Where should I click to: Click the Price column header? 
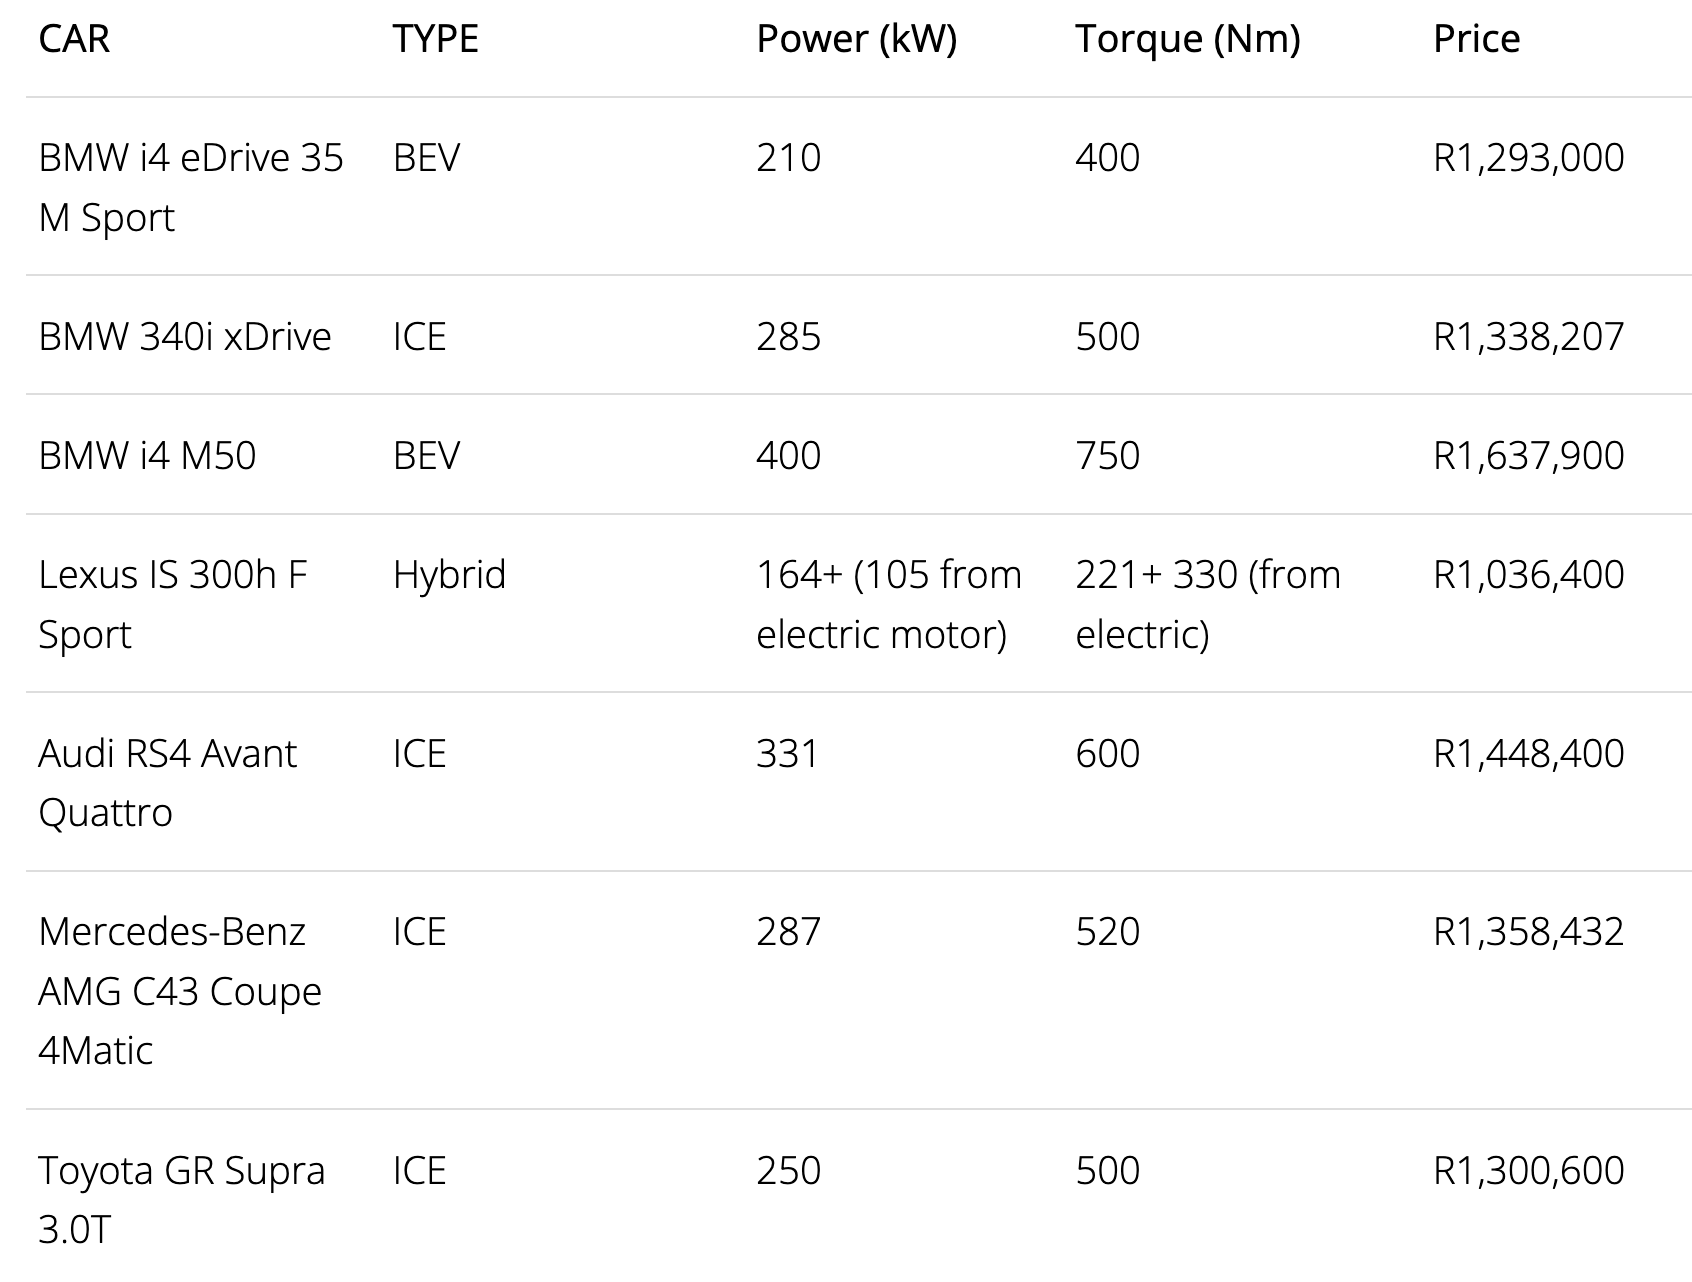click(1476, 39)
